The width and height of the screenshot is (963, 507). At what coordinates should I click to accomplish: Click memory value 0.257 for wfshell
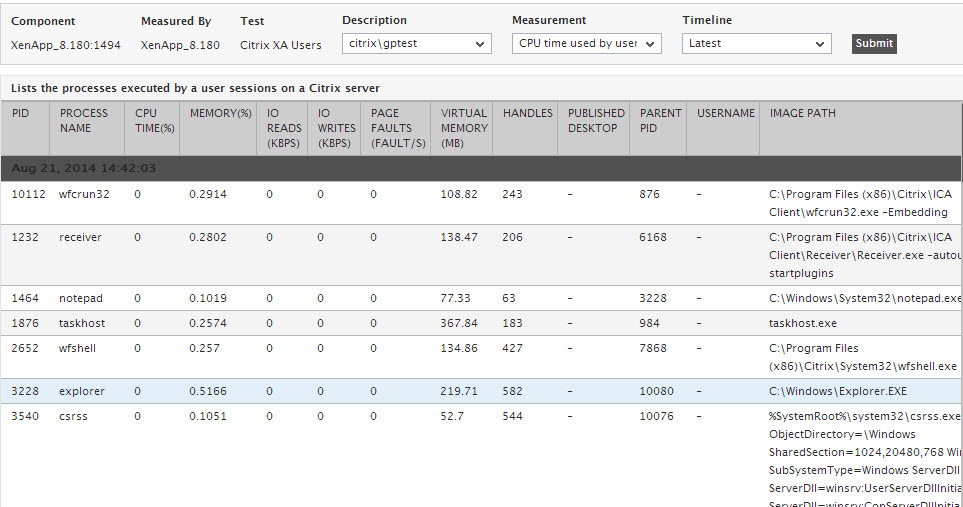(204, 348)
